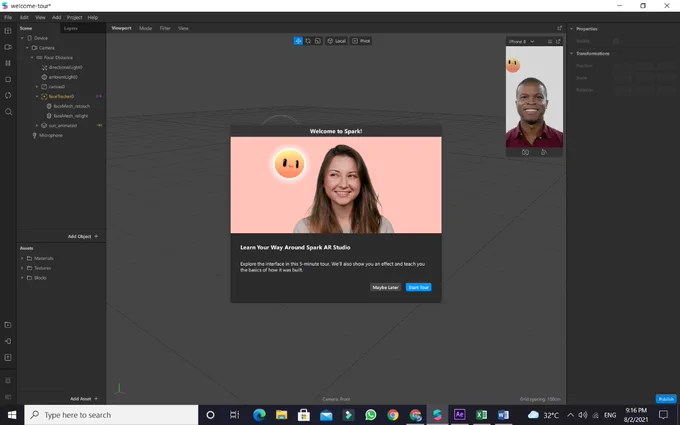Open the View menu in menu bar
Image resolution: width=680 pixels, height=425 pixels.
(x=40, y=17)
